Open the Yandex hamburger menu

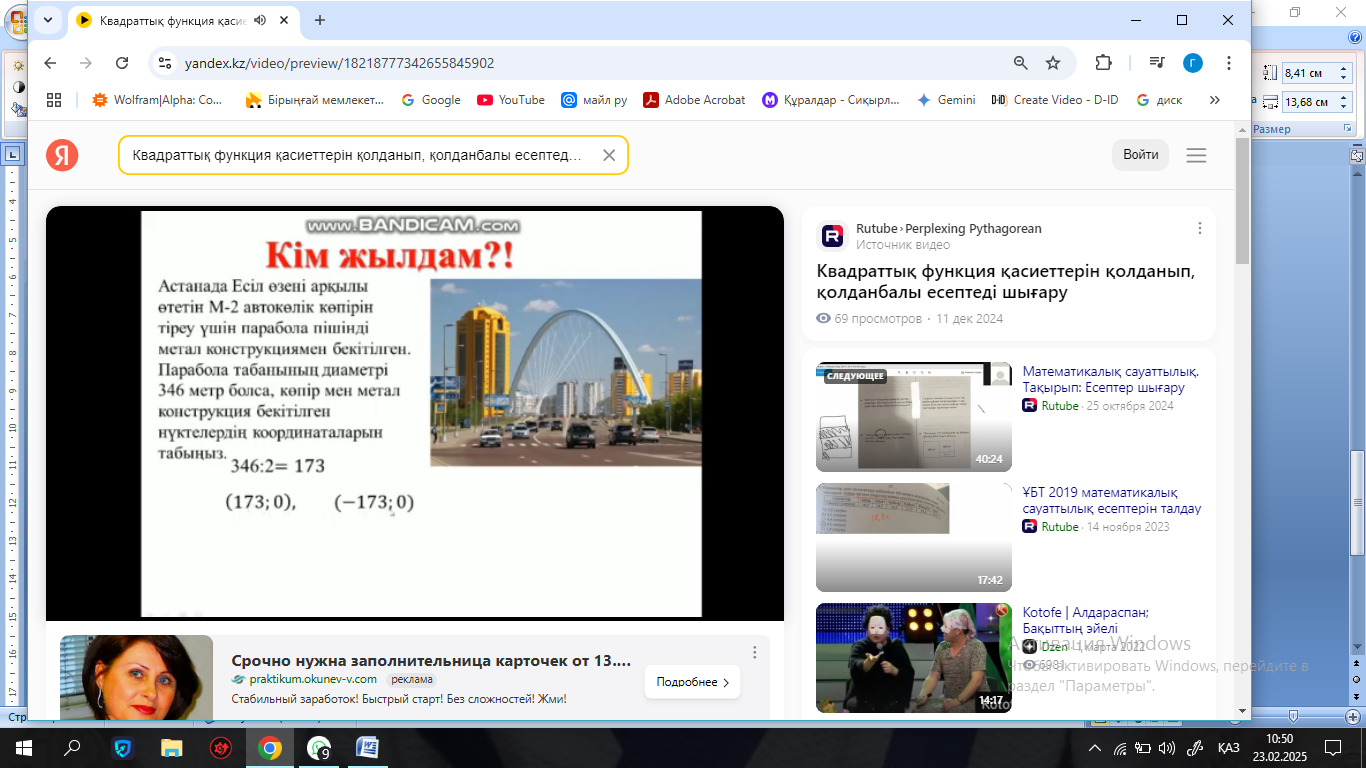pyautogui.click(x=1196, y=155)
